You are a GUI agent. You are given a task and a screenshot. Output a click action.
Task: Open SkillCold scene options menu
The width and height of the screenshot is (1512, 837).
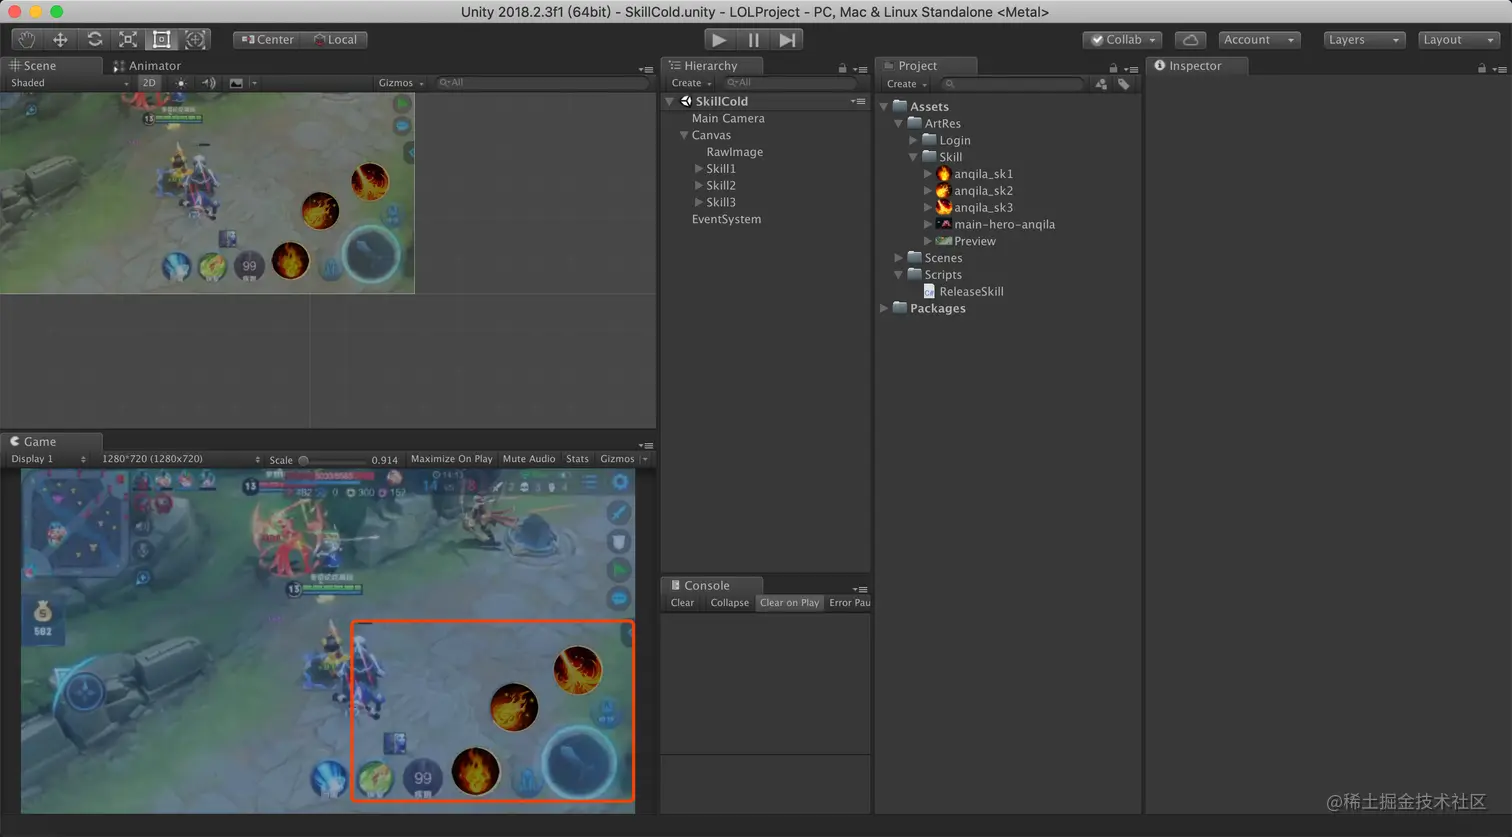(858, 101)
